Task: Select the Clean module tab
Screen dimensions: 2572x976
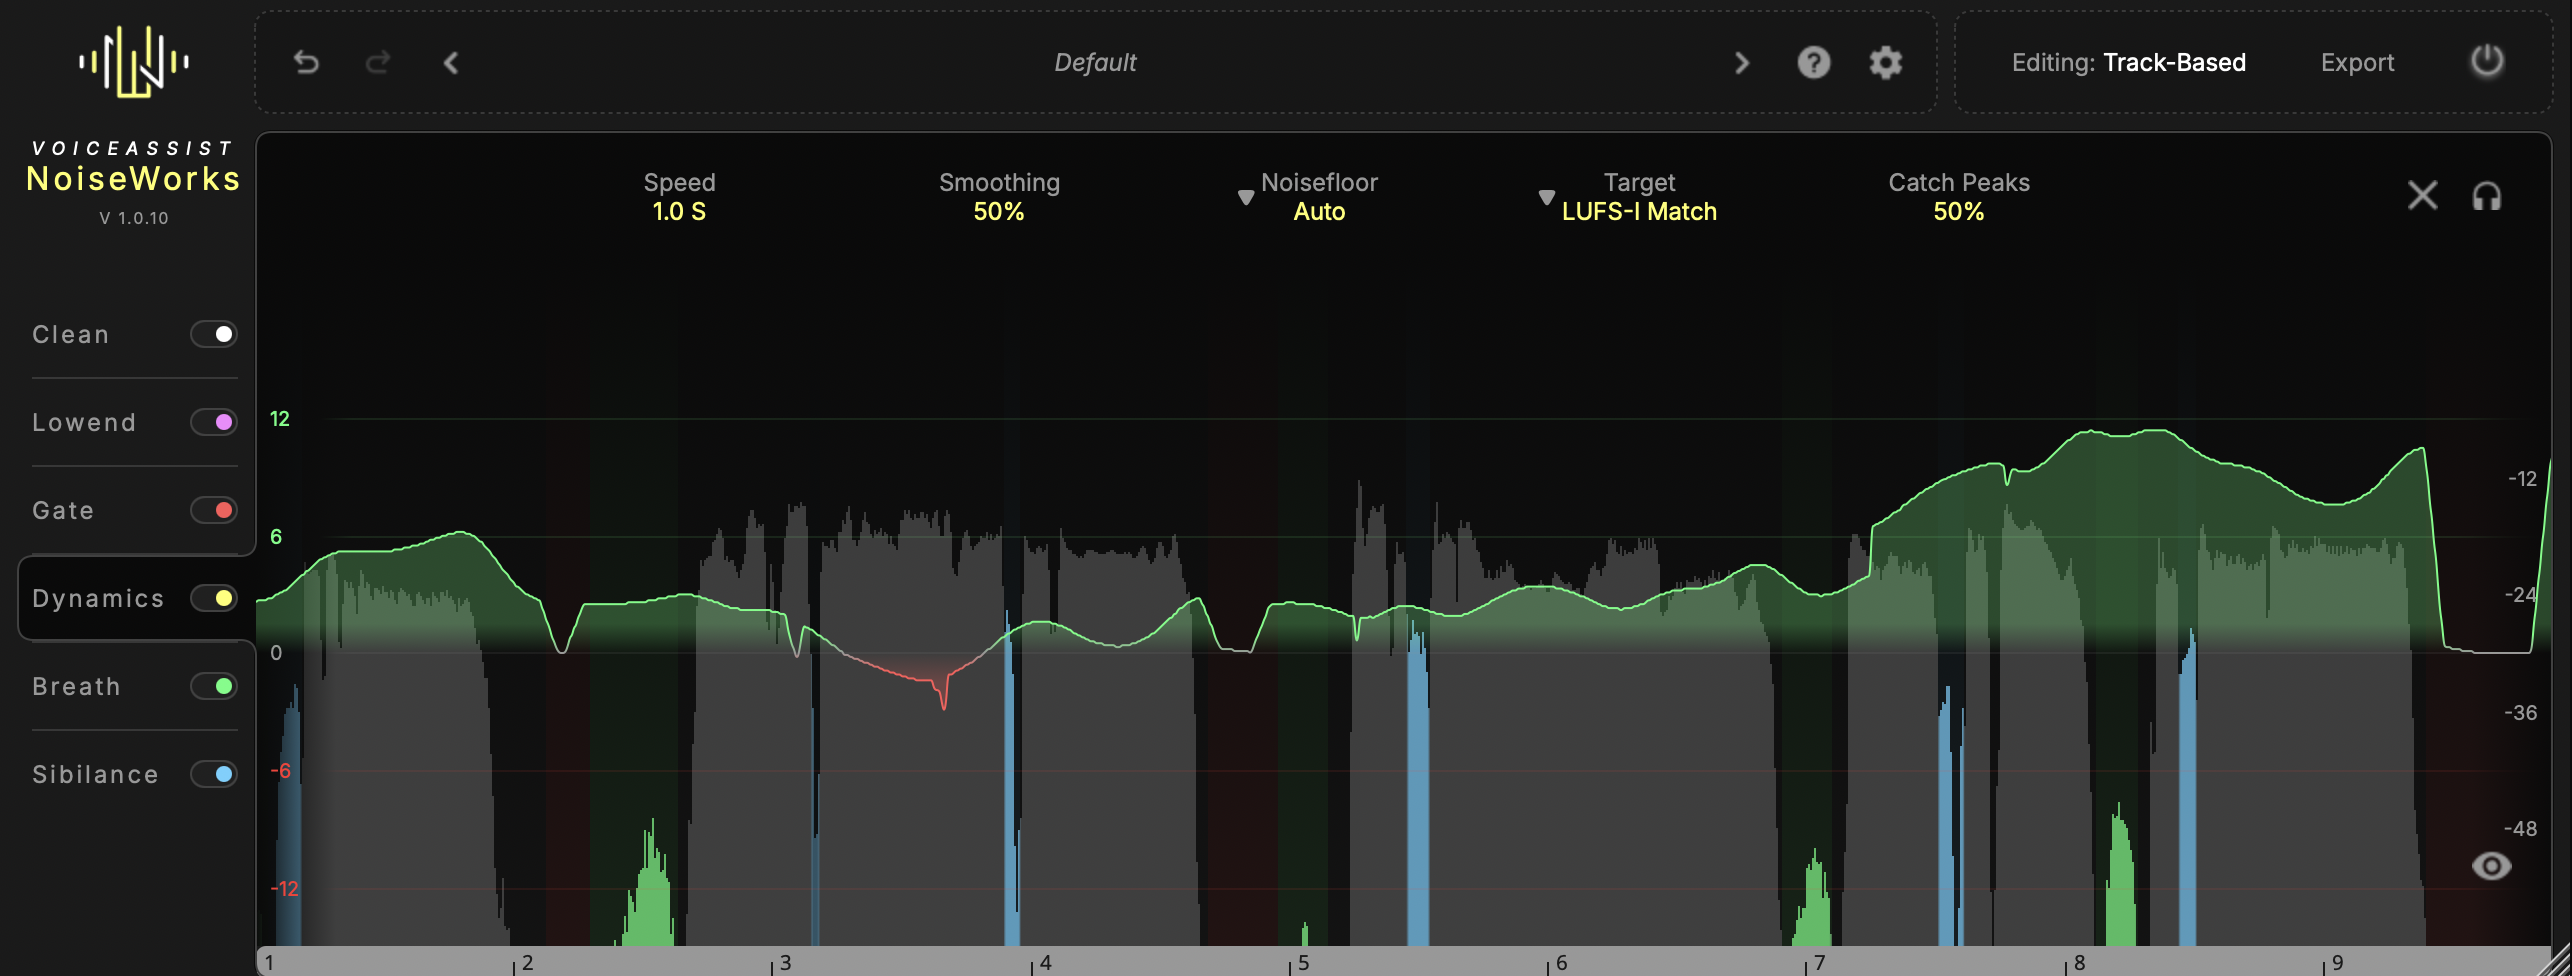Action: tap(70, 335)
